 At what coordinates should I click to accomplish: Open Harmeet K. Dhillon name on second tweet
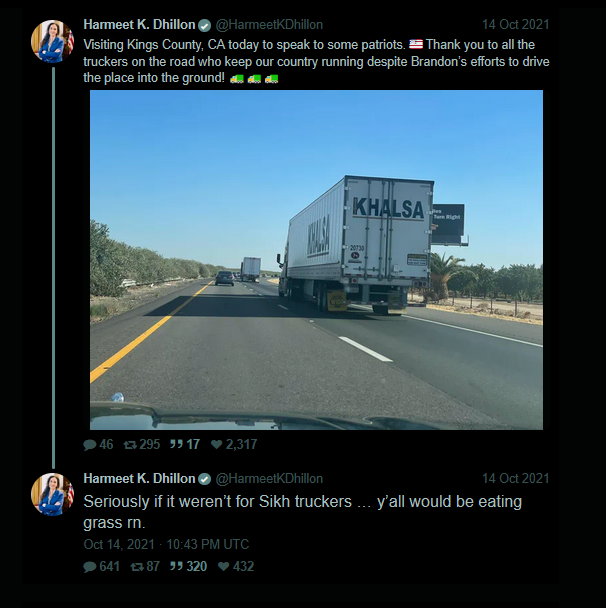point(138,478)
